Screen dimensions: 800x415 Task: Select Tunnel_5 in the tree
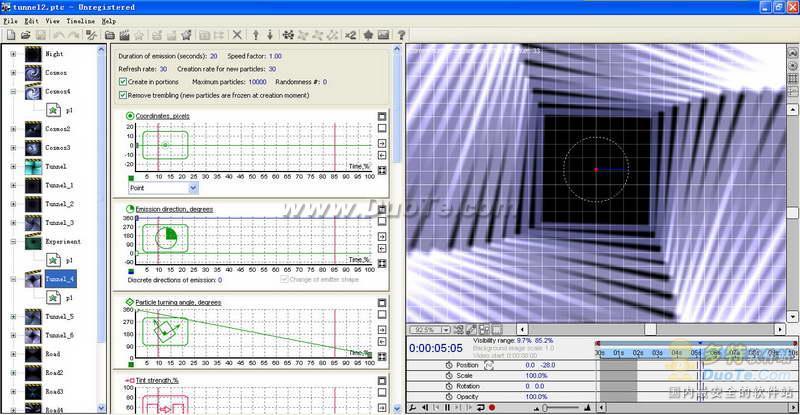59,316
